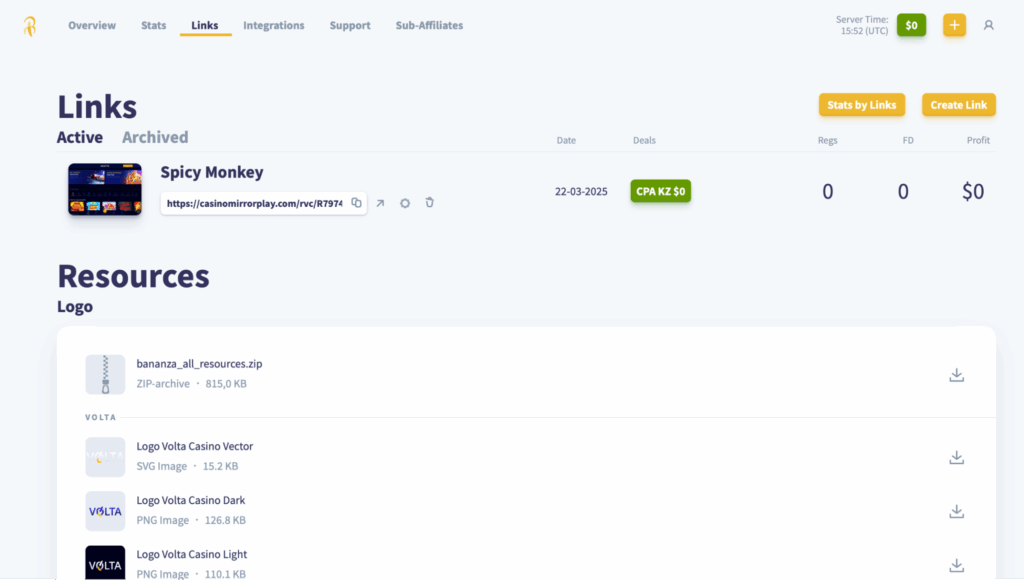Image resolution: width=1024 pixels, height=580 pixels.
Task: Download Logo Volta Casino Light
Action: (x=956, y=566)
